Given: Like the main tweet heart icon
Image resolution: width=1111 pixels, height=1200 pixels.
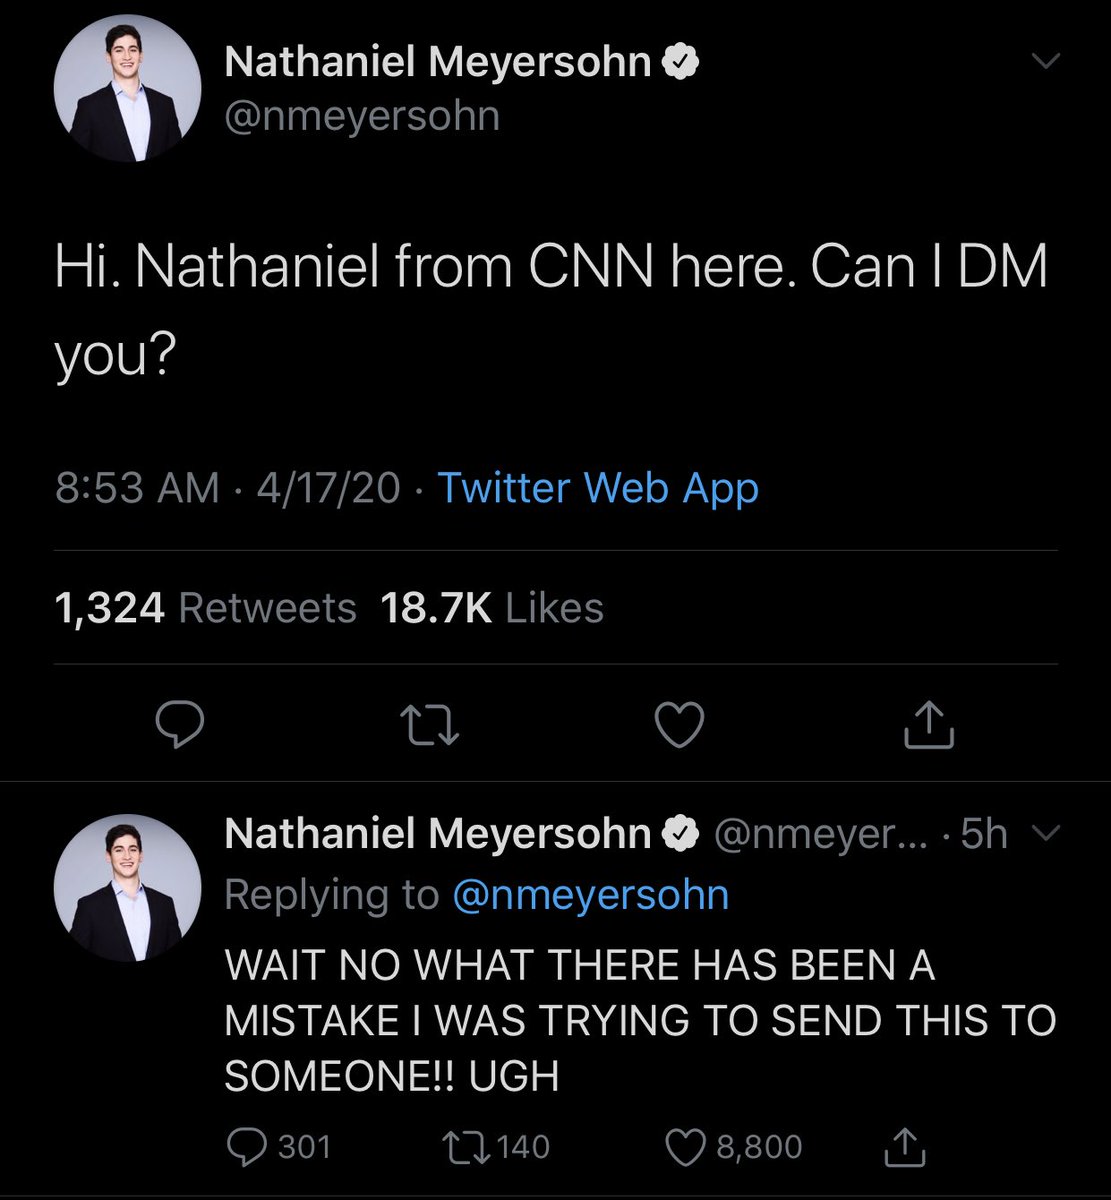Looking at the screenshot, I should pos(679,725).
